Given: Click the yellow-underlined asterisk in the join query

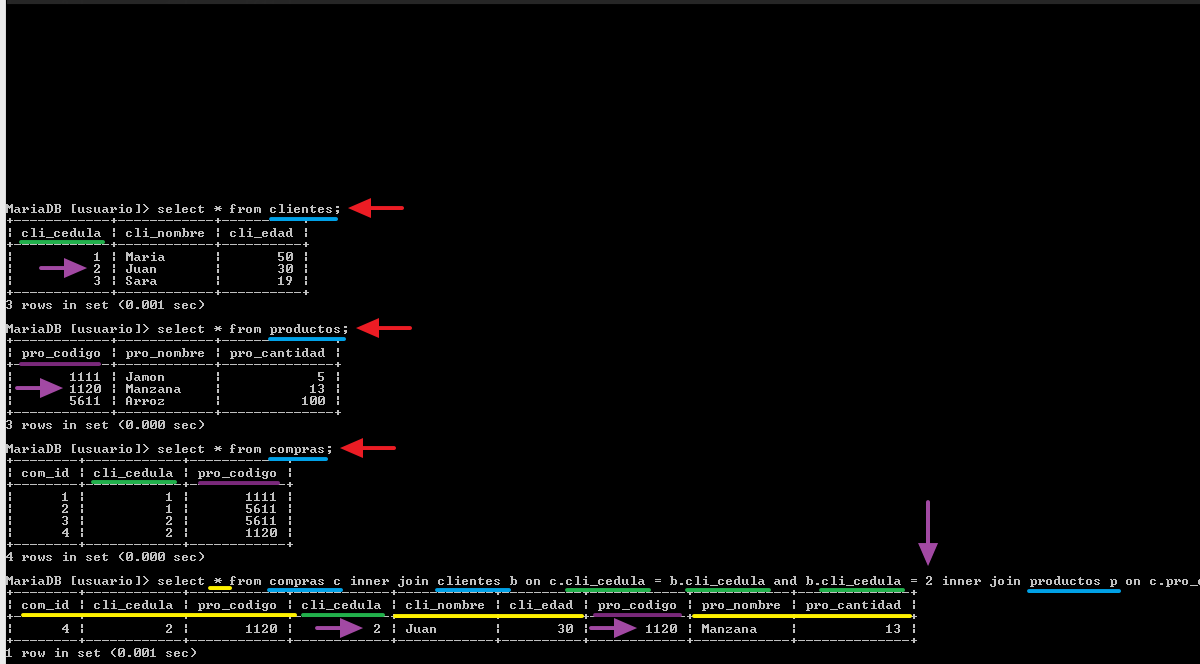Looking at the screenshot, I should 218,581.
